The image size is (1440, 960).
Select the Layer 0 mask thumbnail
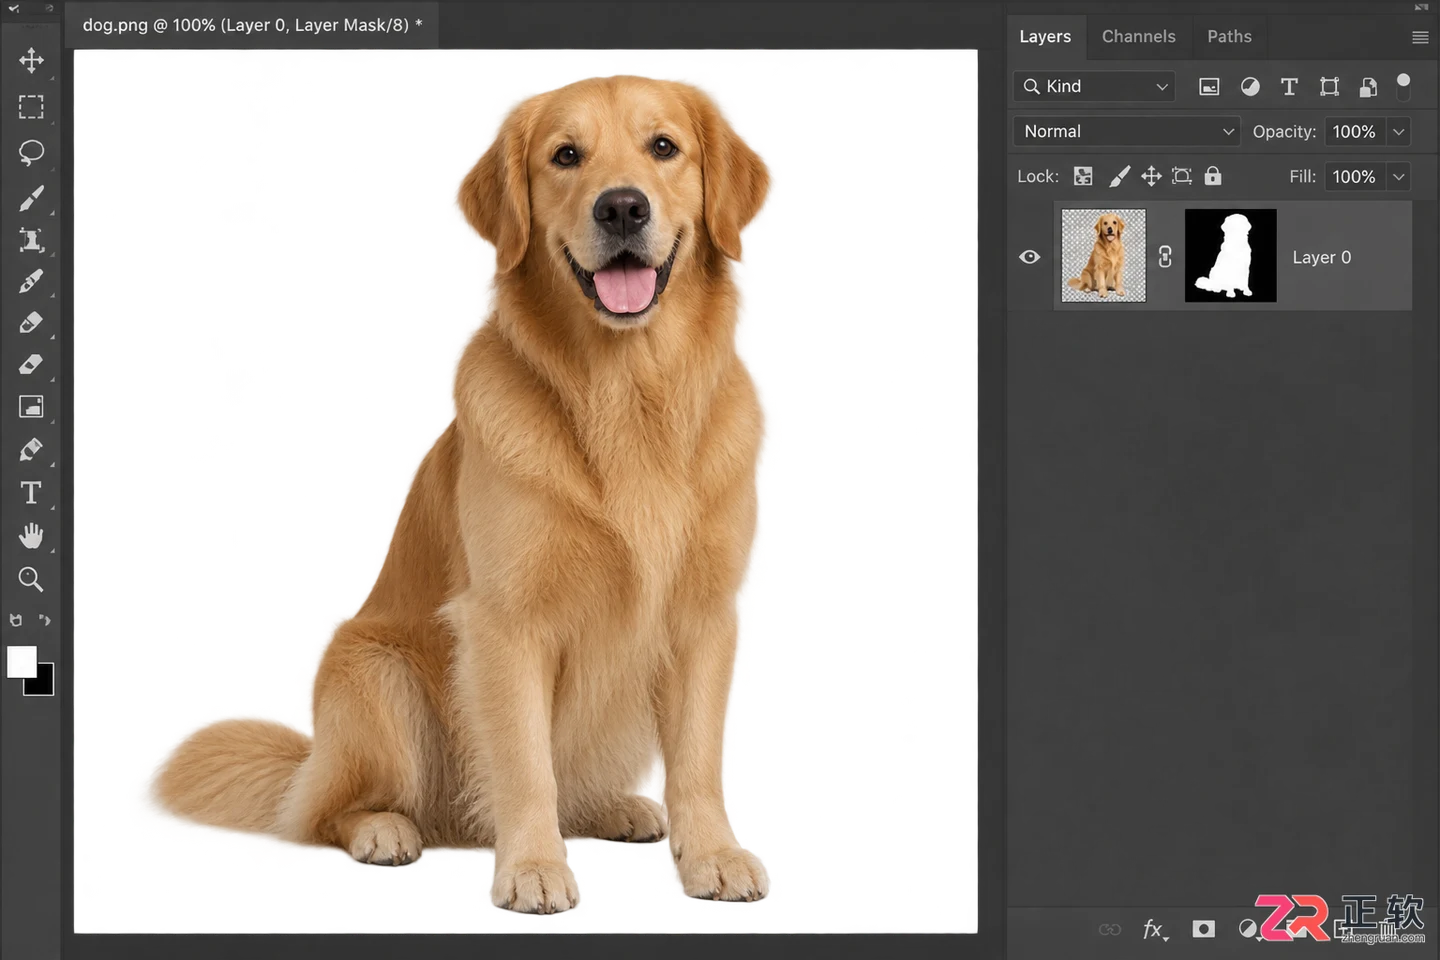pos(1230,256)
